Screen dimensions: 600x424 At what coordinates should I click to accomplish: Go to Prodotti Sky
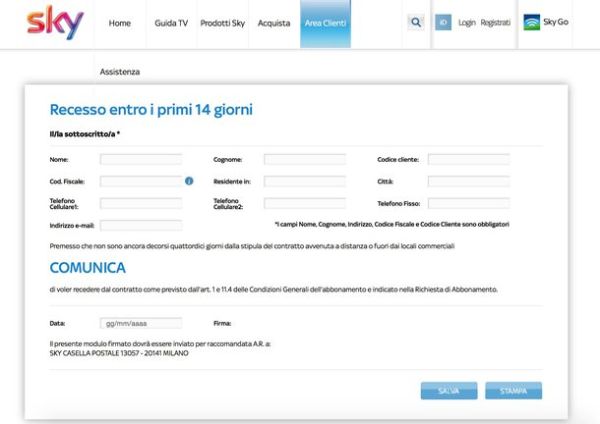[223, 22]
